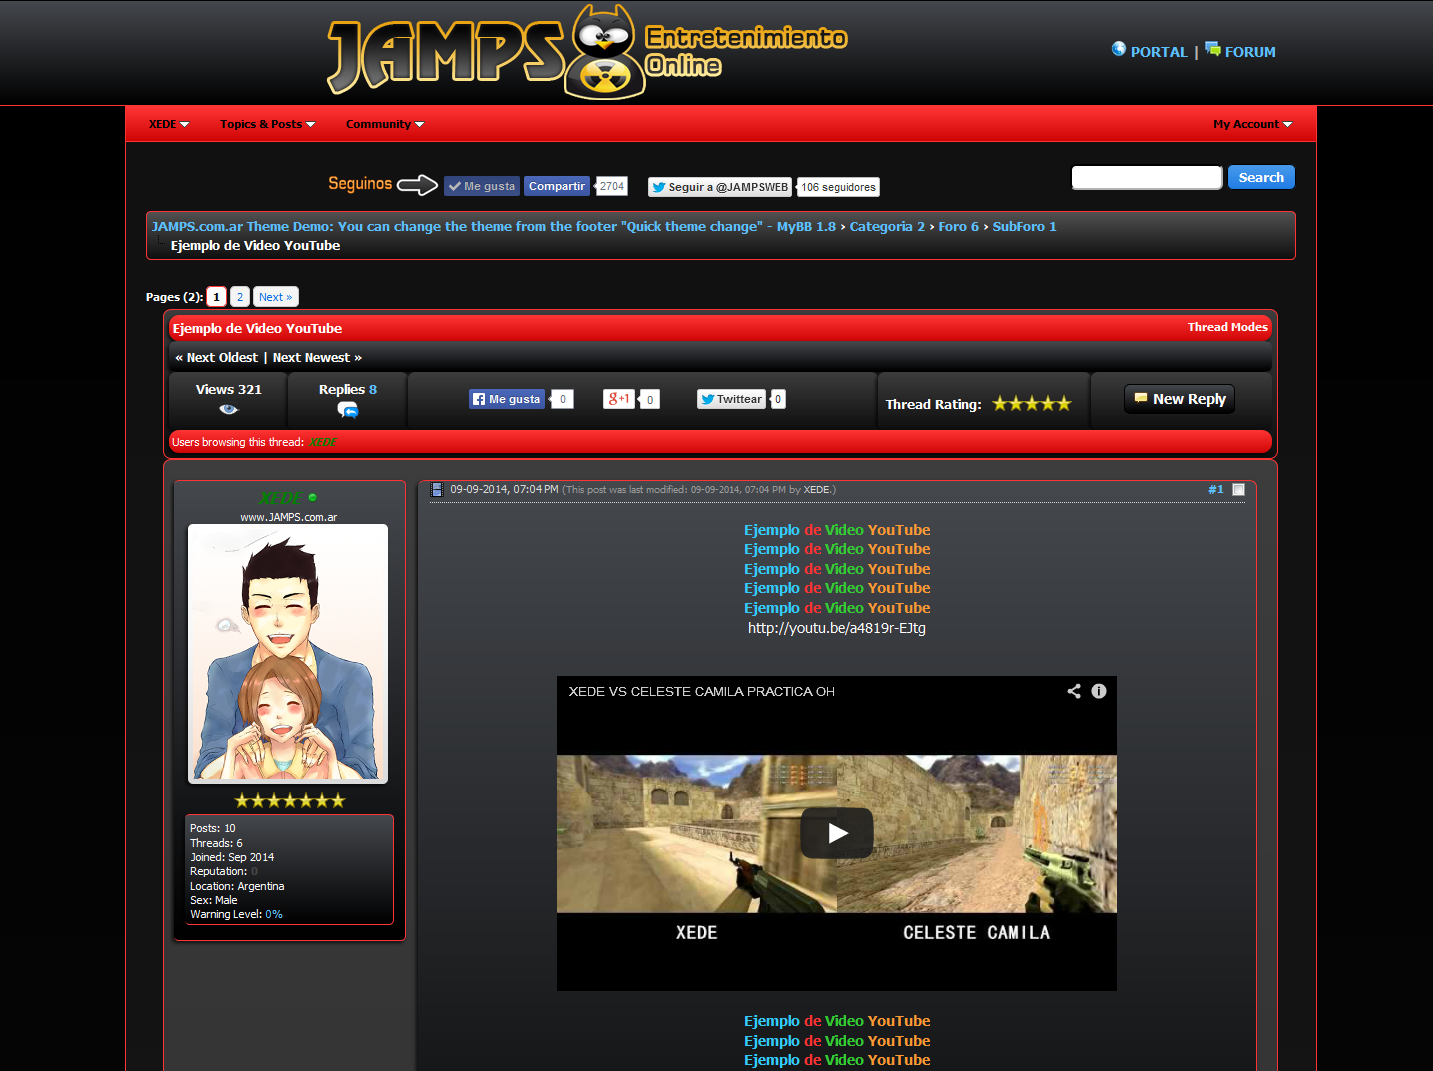Image resolution: width=1433 pixels, height=1071 pixels.
Task: Click the Warning Level 0% link
Action: click(x=274, y=915)
